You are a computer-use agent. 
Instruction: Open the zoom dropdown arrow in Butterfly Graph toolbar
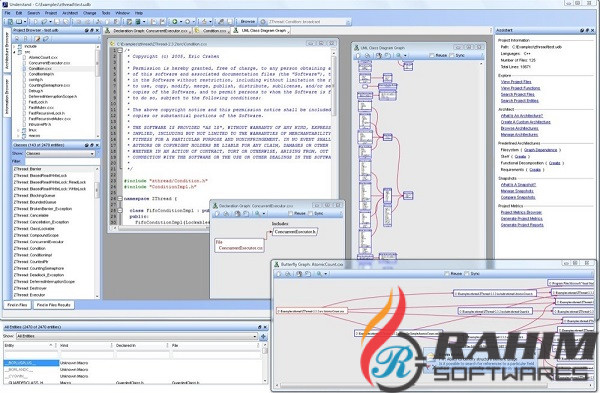click(x=325, y=274)
